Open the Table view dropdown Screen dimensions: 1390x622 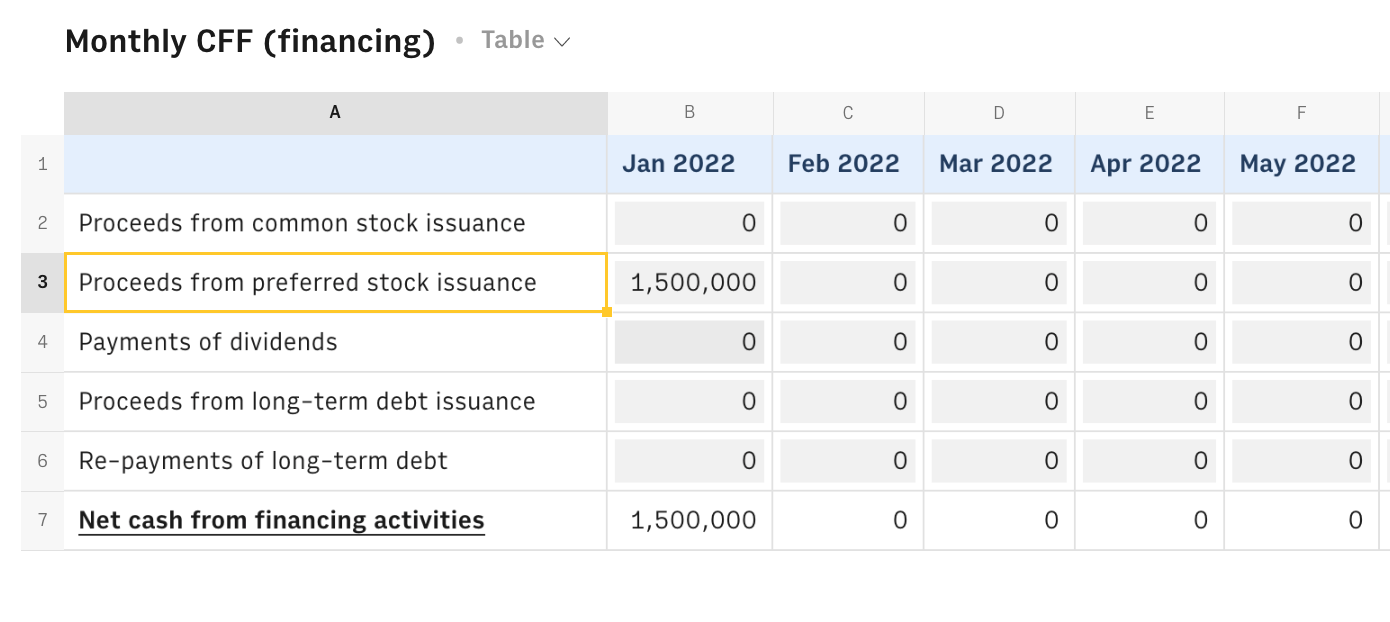(525, 41)
